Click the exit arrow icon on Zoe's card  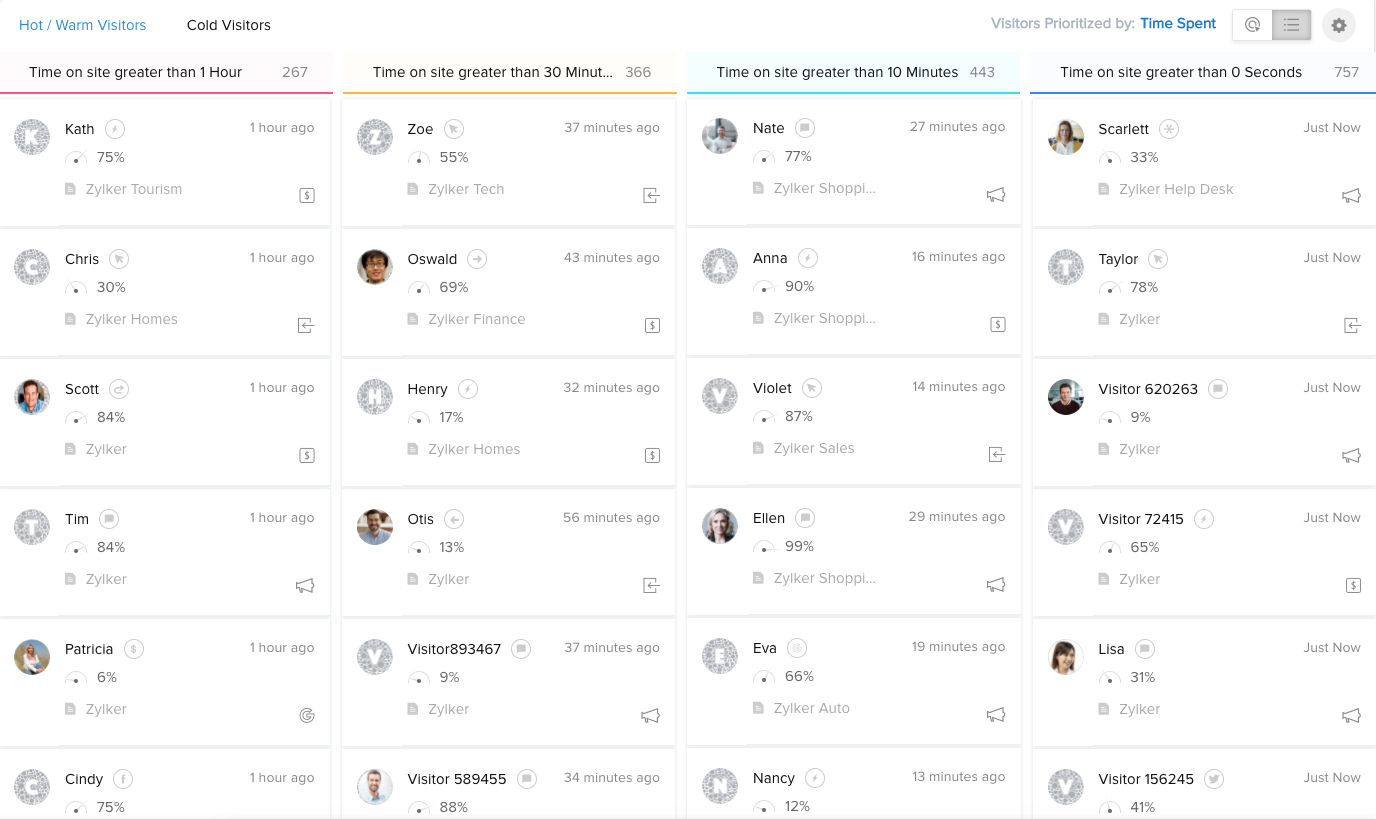[x=651, y=196]
